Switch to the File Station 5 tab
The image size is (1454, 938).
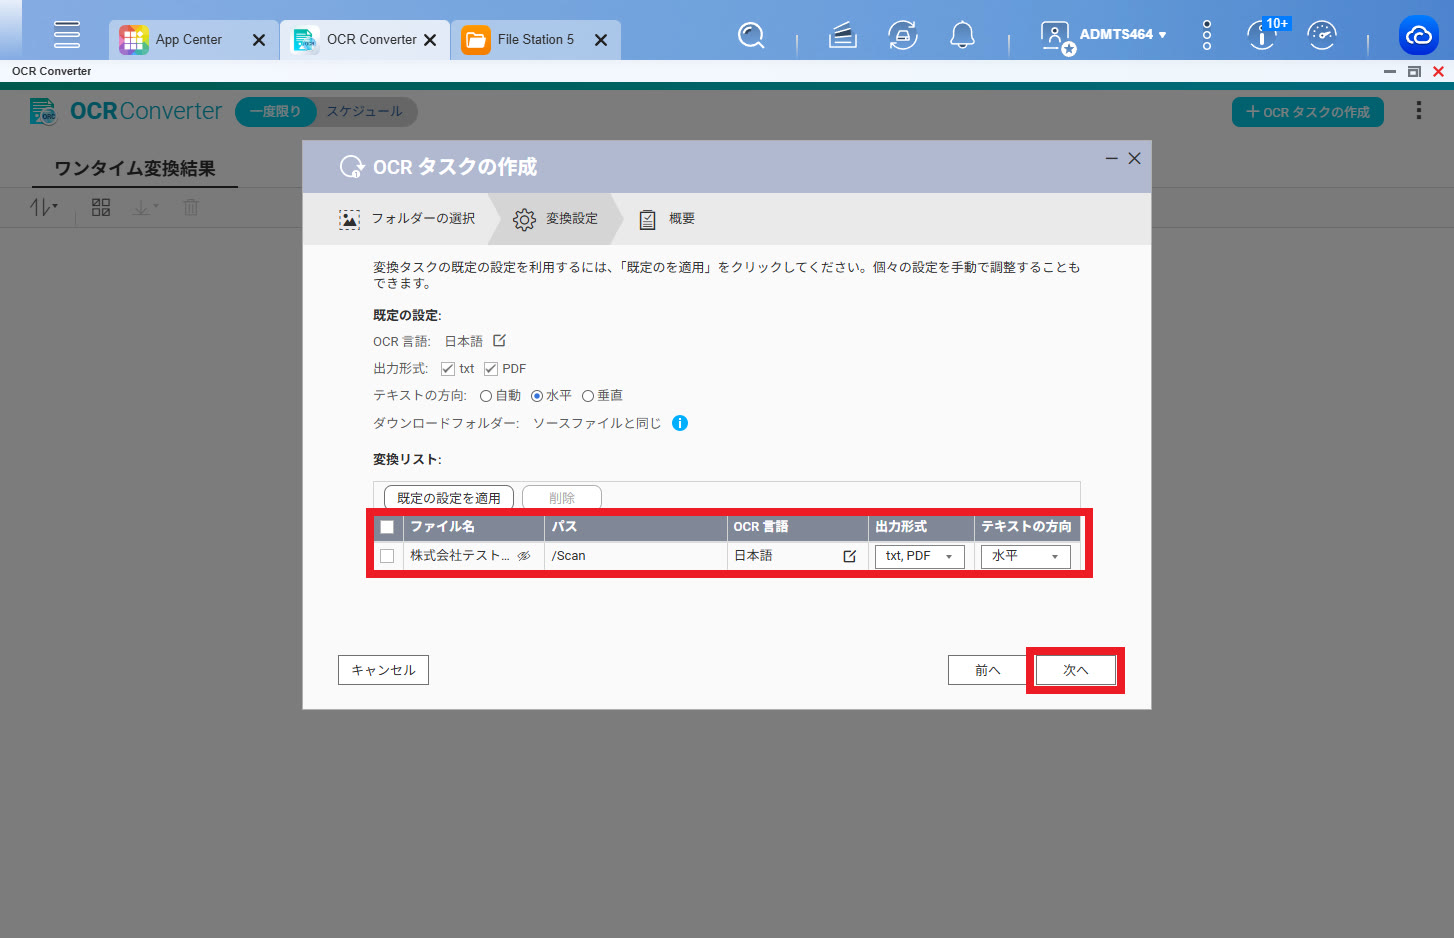[x=535, y=40]
